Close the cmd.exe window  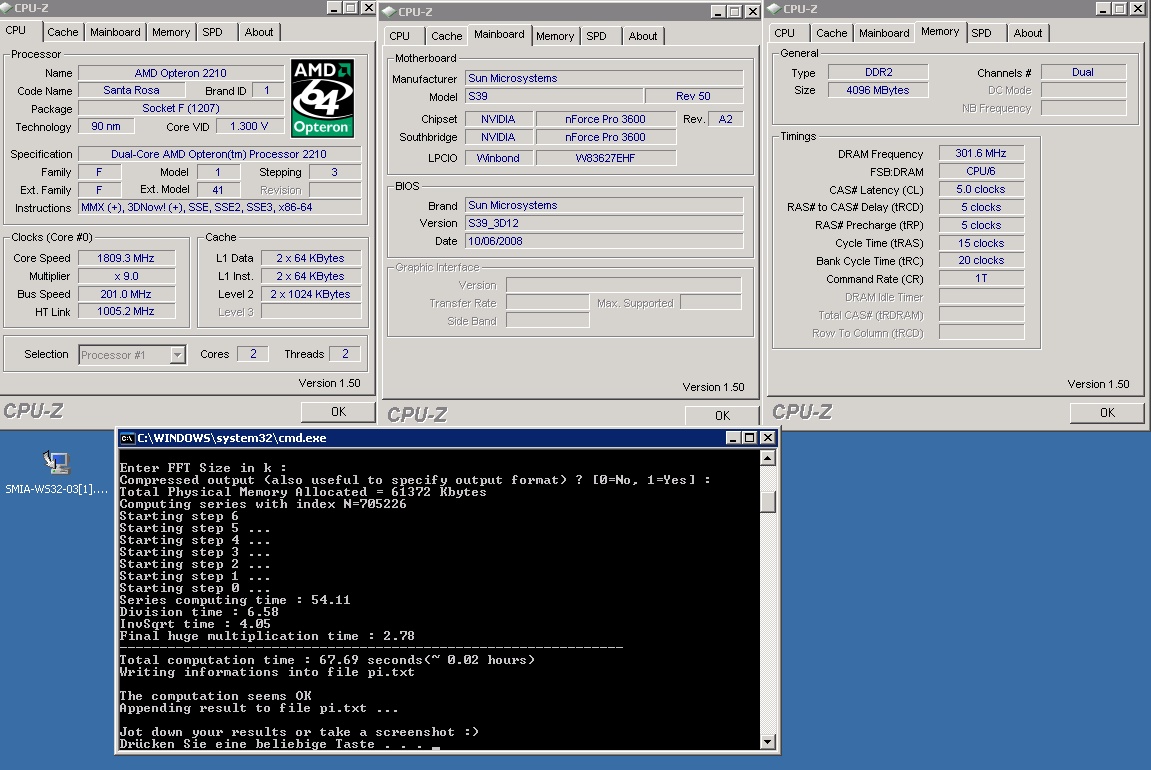pos(767,437)
